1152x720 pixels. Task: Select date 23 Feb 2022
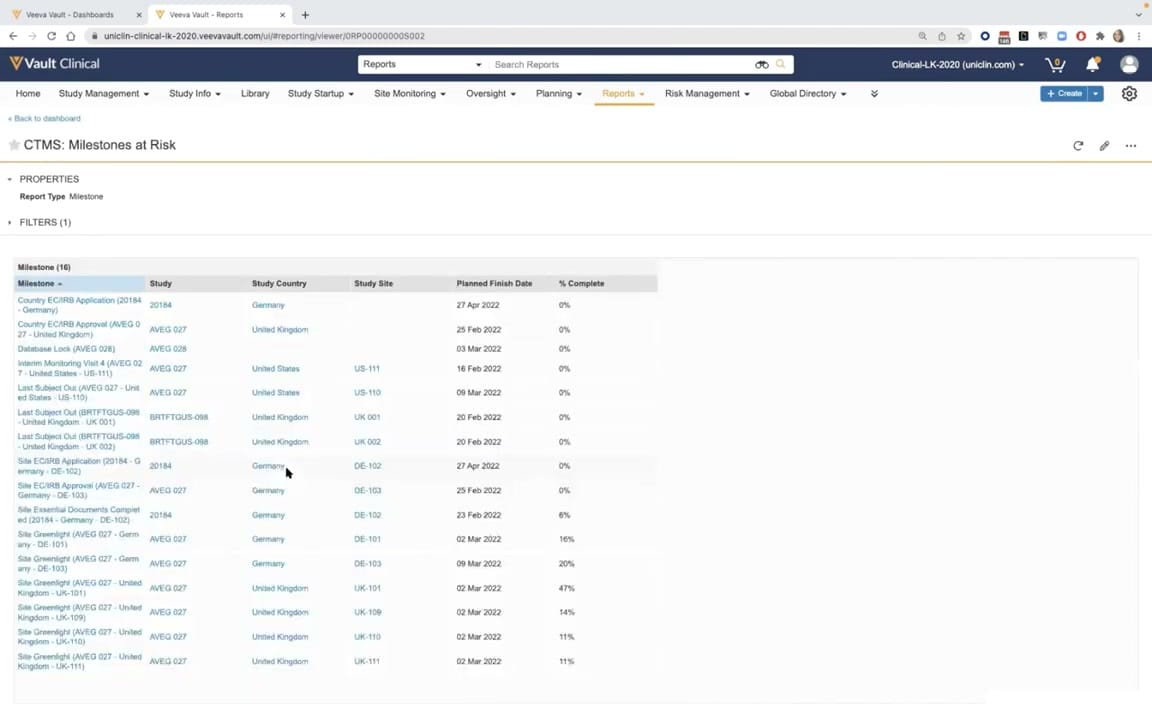(x=478, y=515)
